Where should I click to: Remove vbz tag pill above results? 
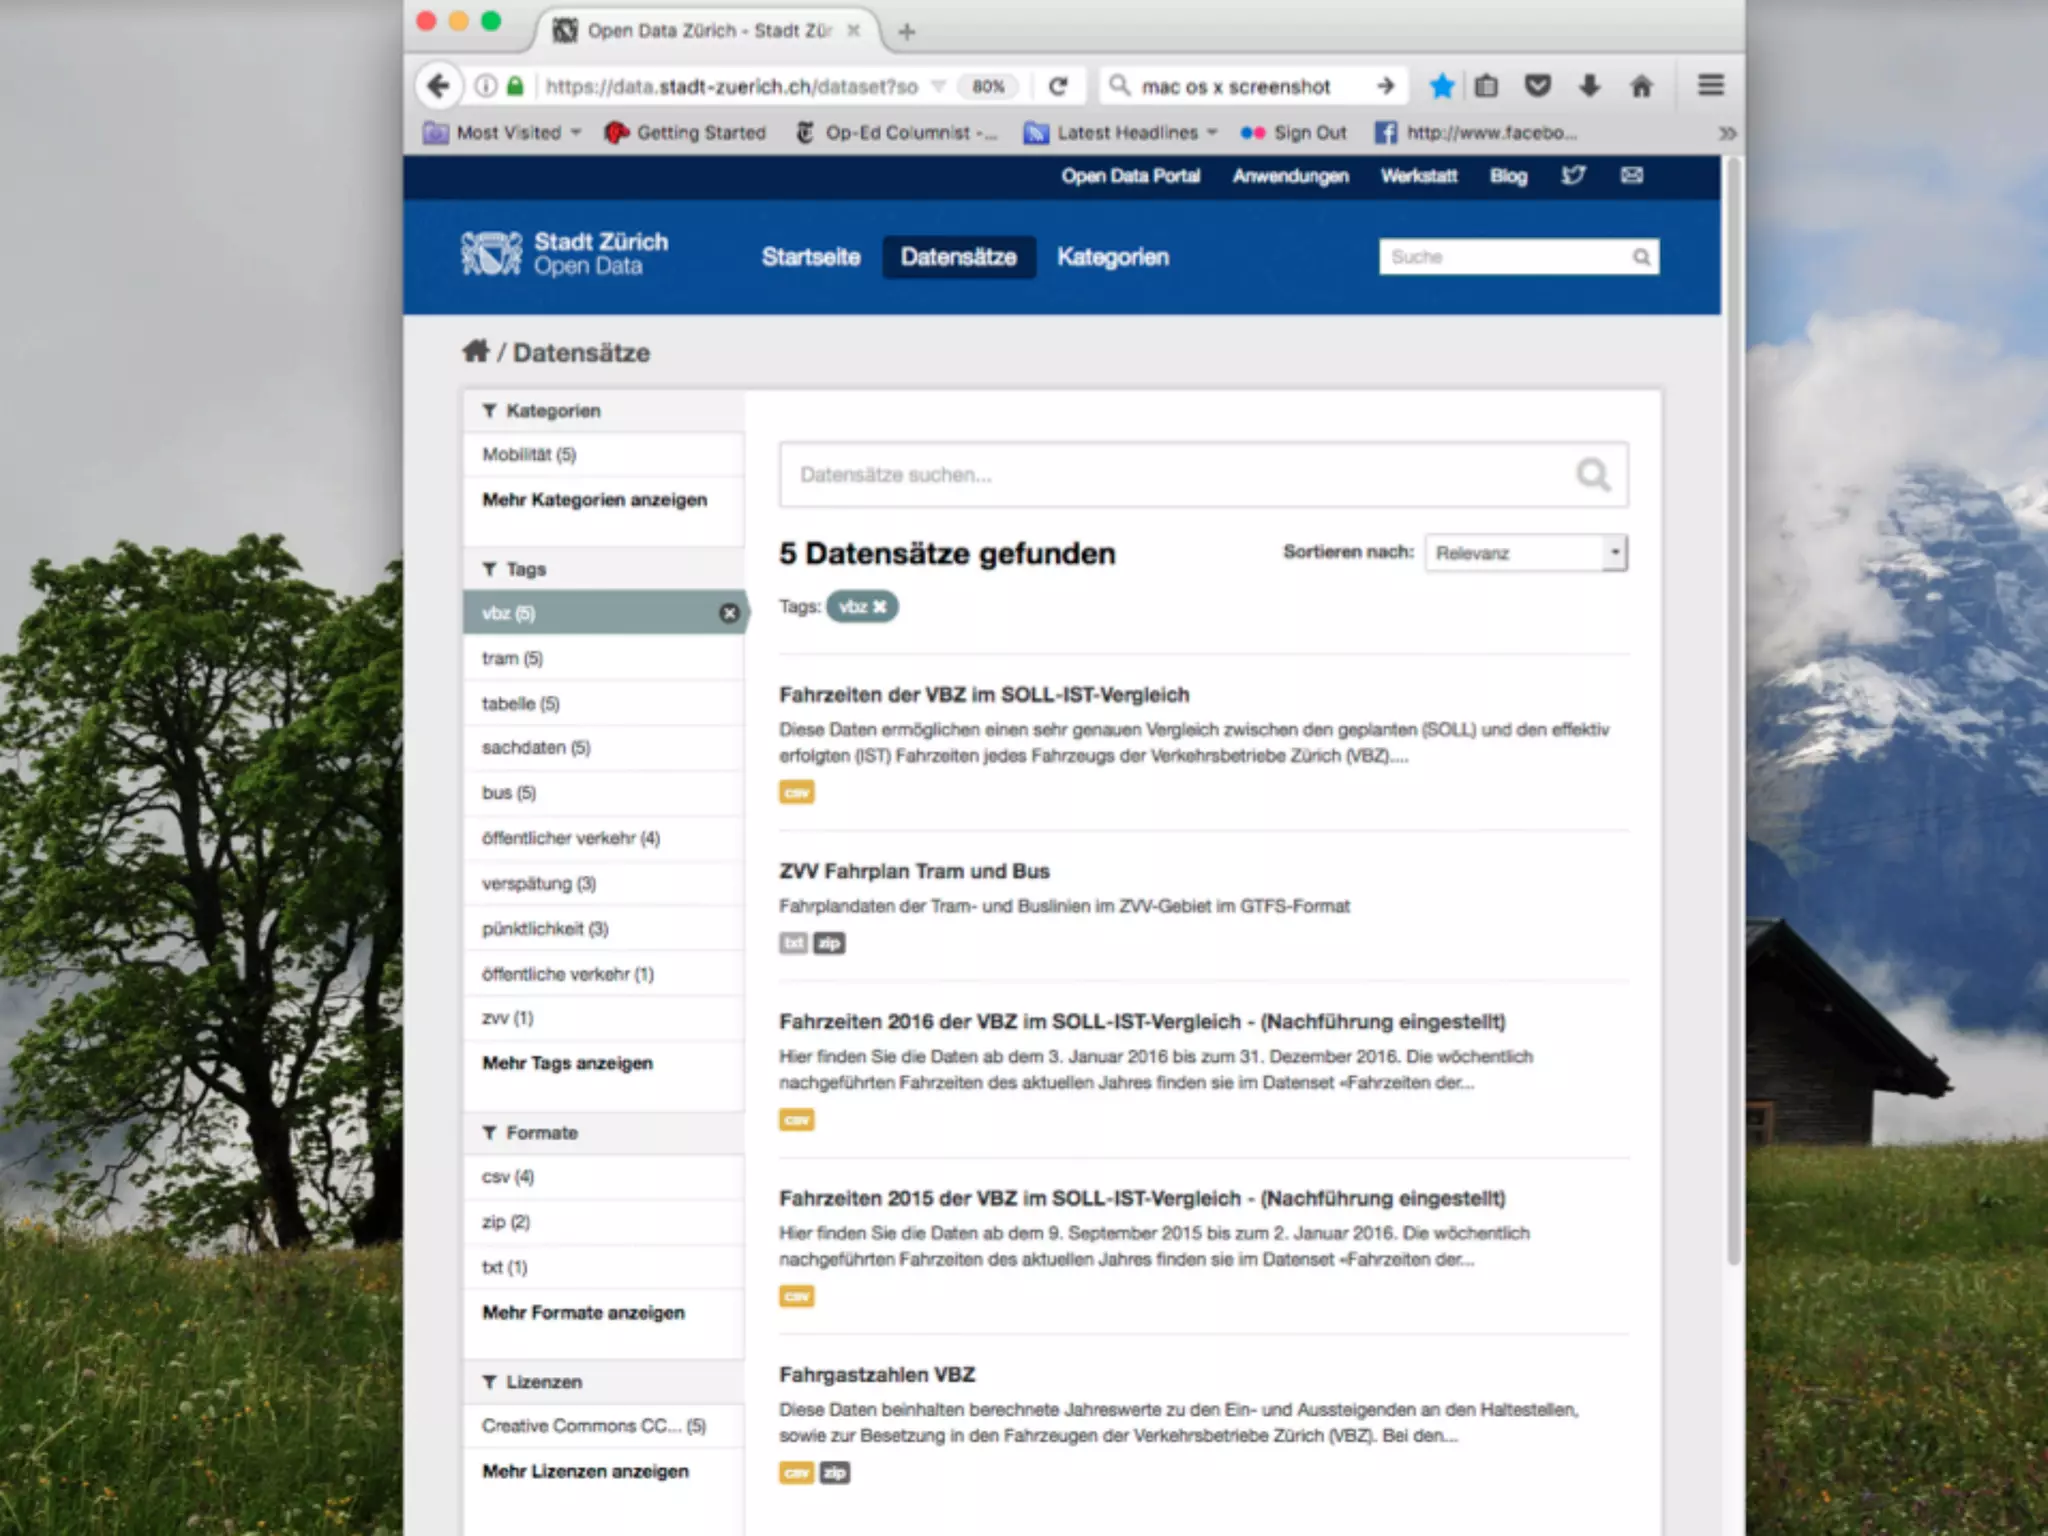click(x=880, y=607)
